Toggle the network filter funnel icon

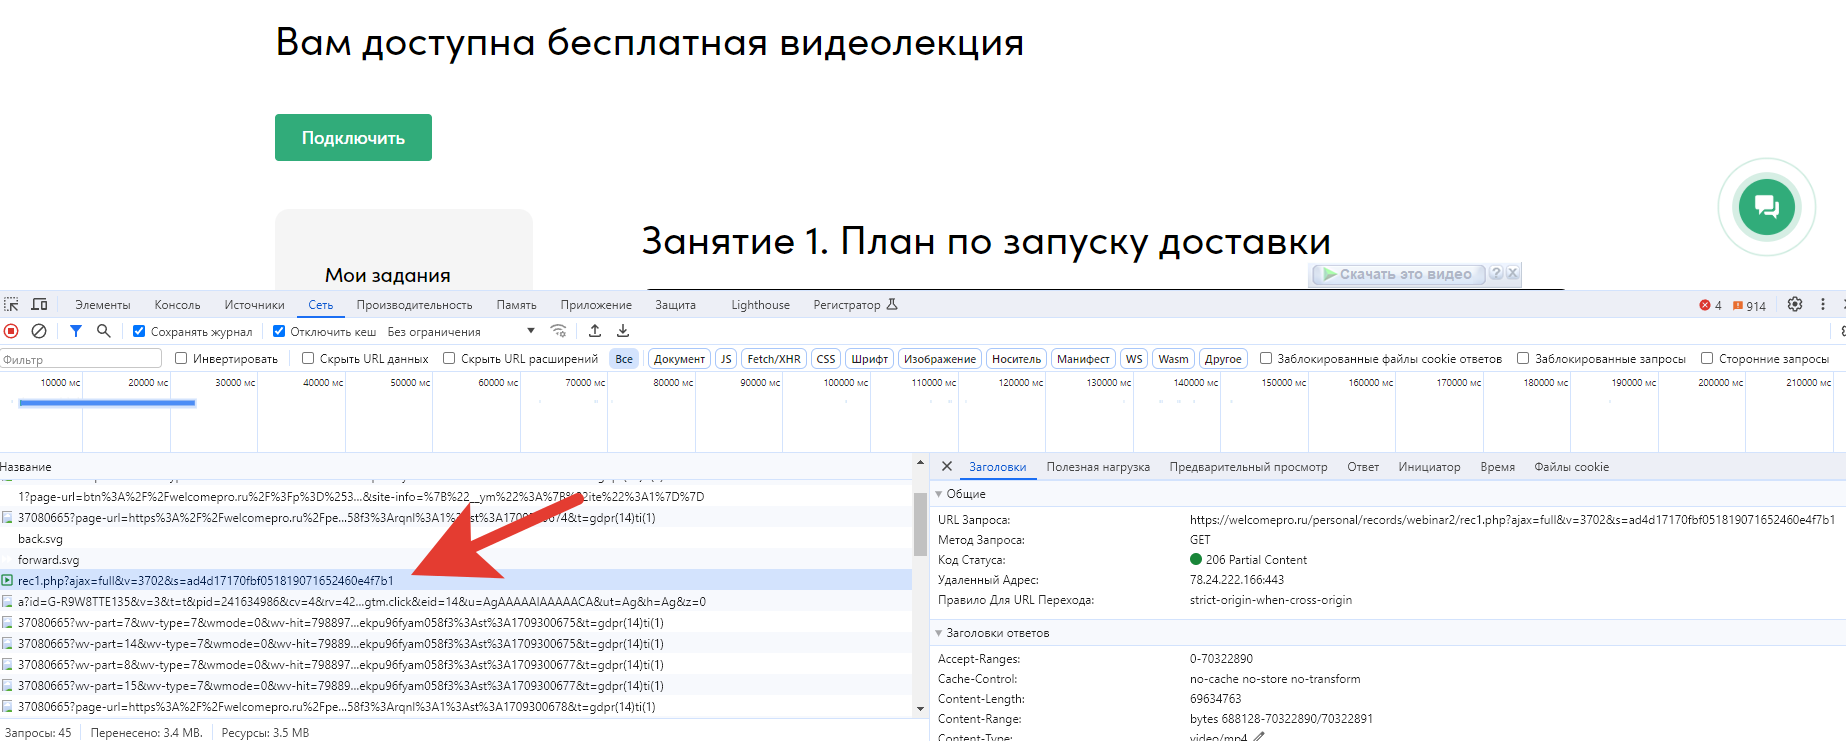coord(76,331)
